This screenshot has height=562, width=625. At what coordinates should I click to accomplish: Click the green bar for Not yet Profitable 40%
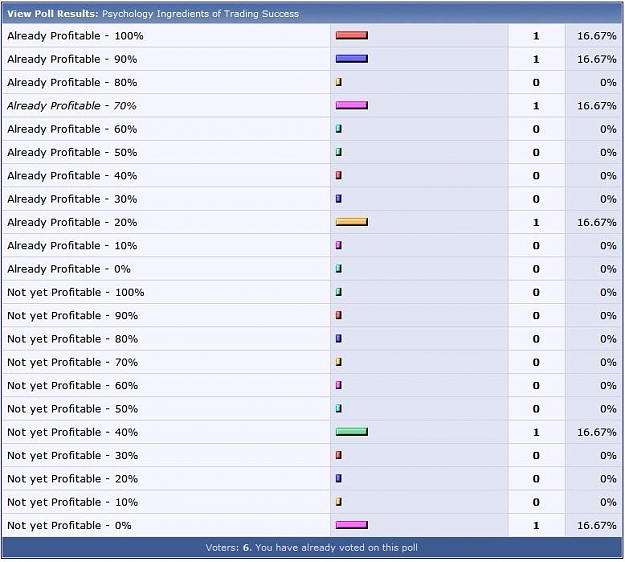pos(352,432)
